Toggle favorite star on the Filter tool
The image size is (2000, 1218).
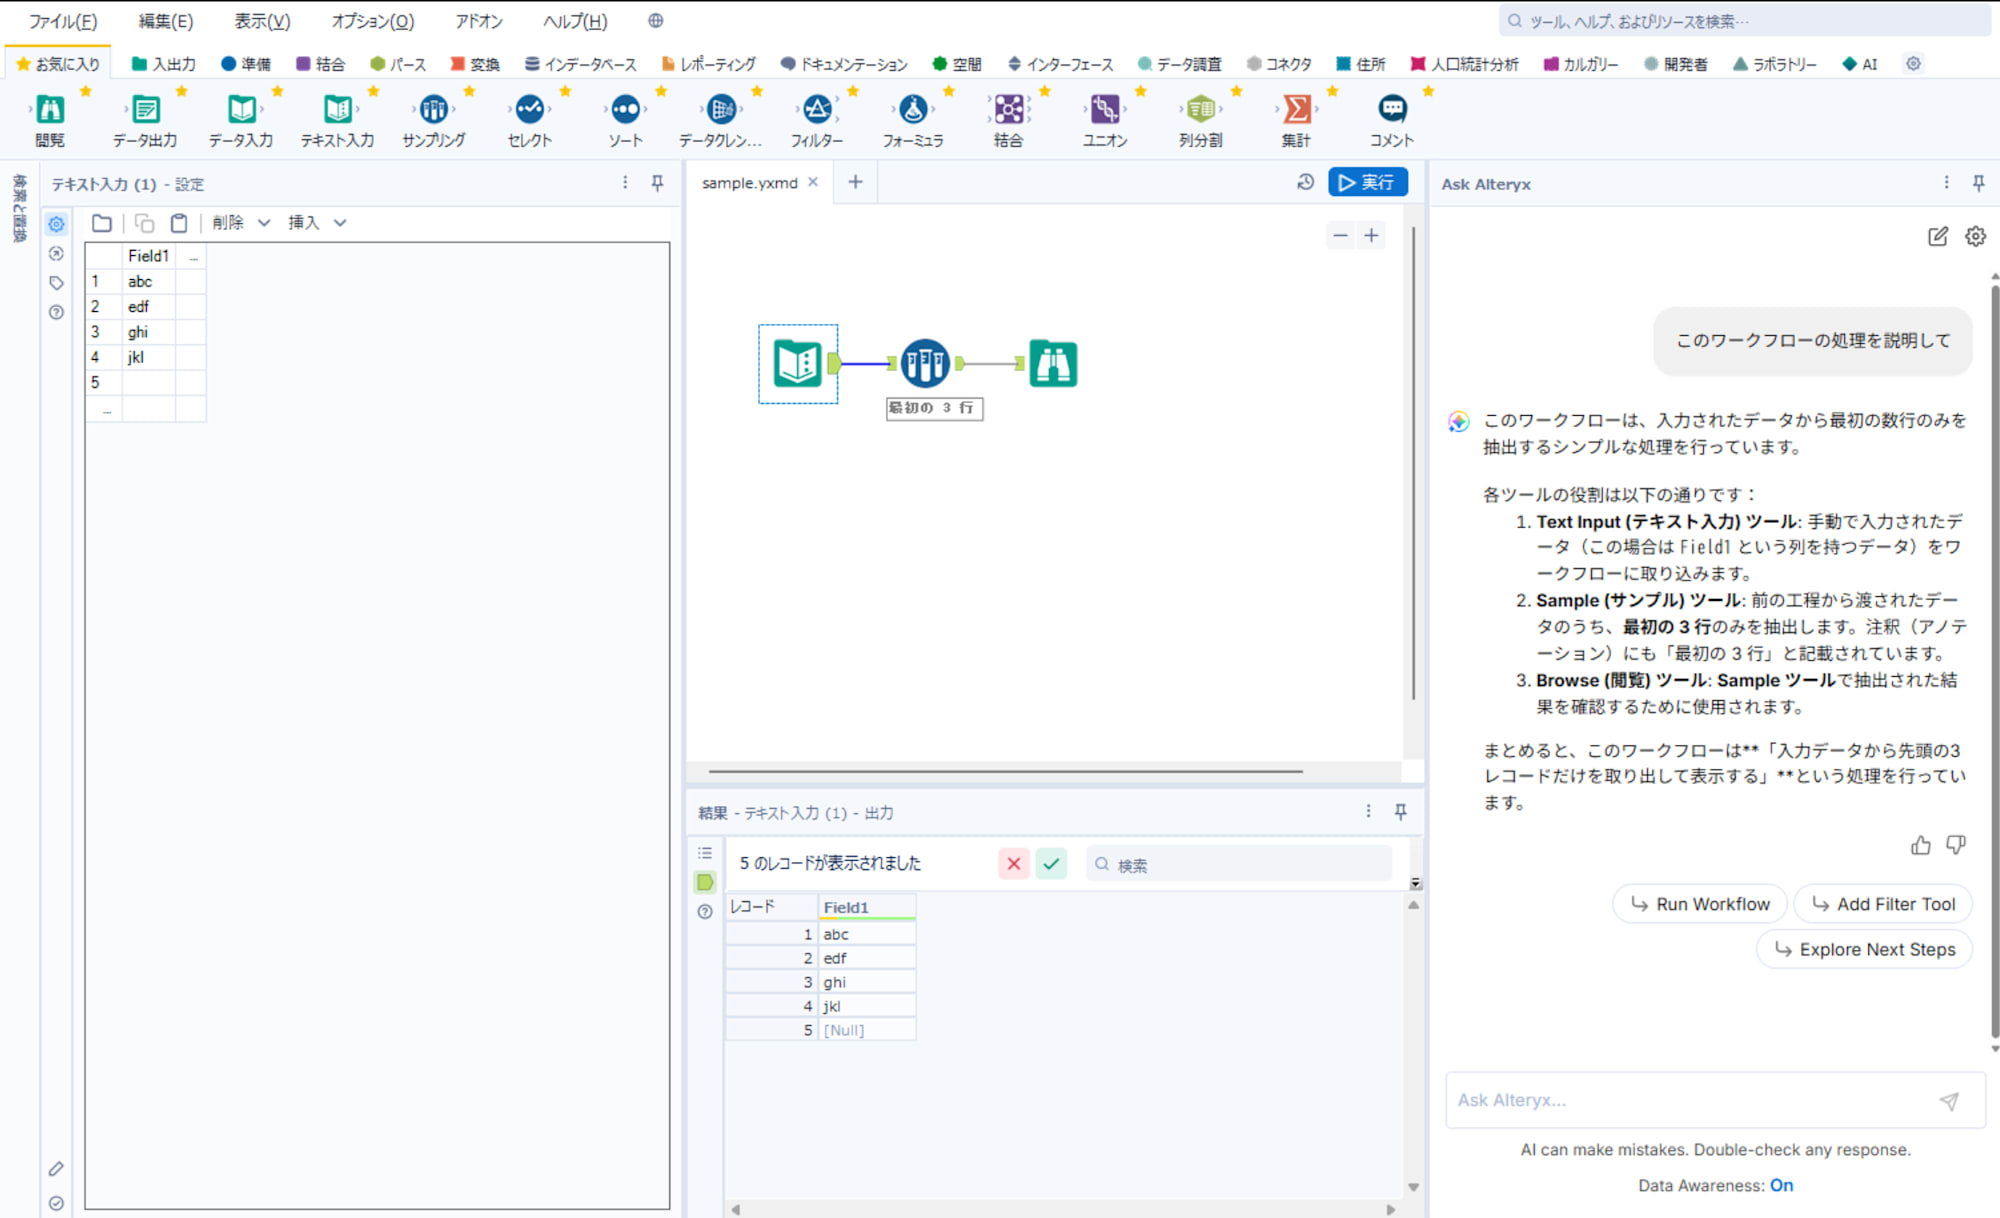853,91
